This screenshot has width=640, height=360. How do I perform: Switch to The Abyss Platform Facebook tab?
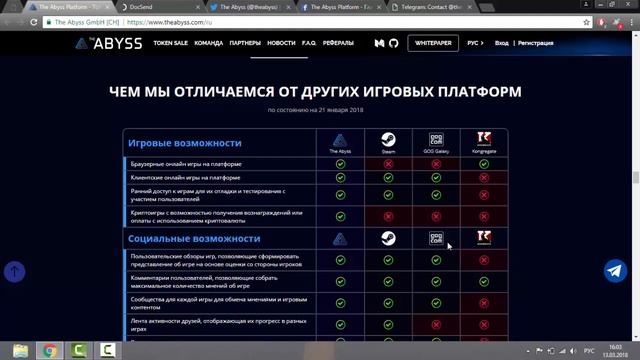point(340,7)
